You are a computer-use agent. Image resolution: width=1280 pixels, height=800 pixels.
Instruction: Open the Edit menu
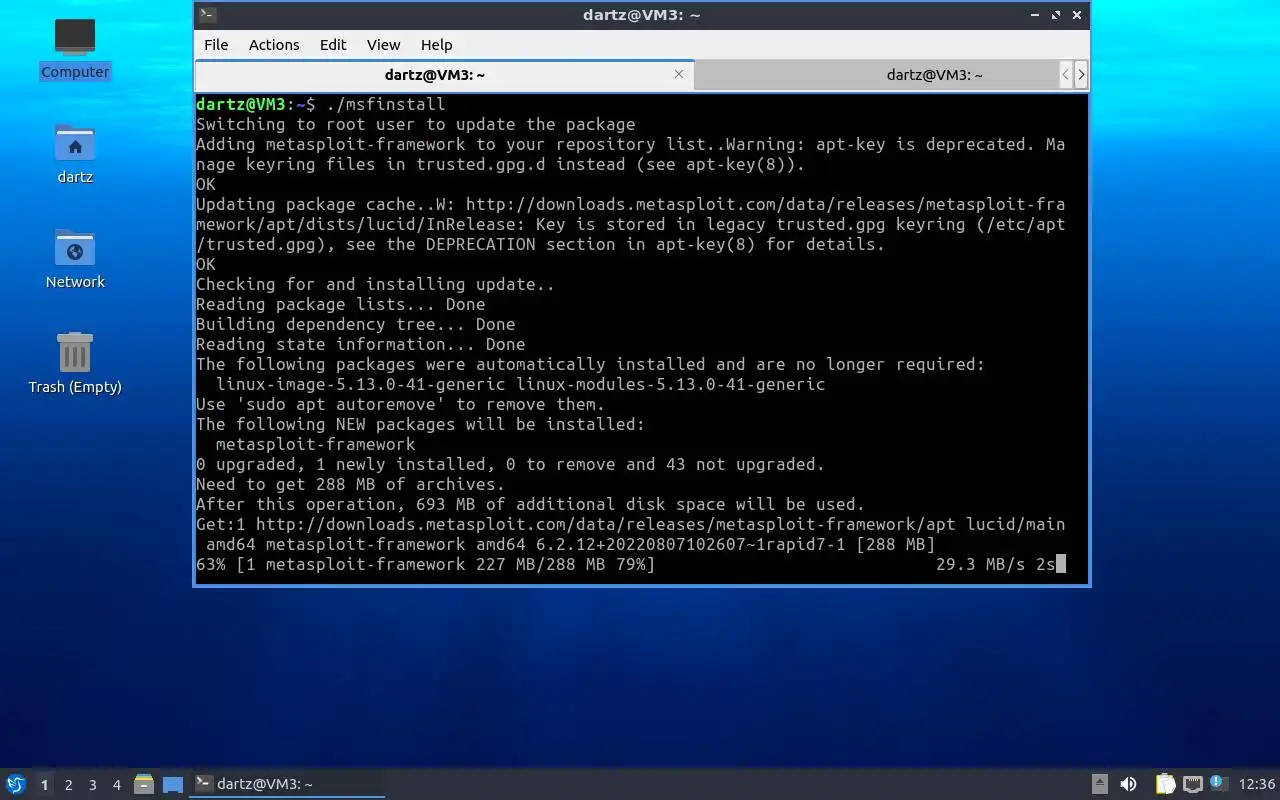point(333,45)
